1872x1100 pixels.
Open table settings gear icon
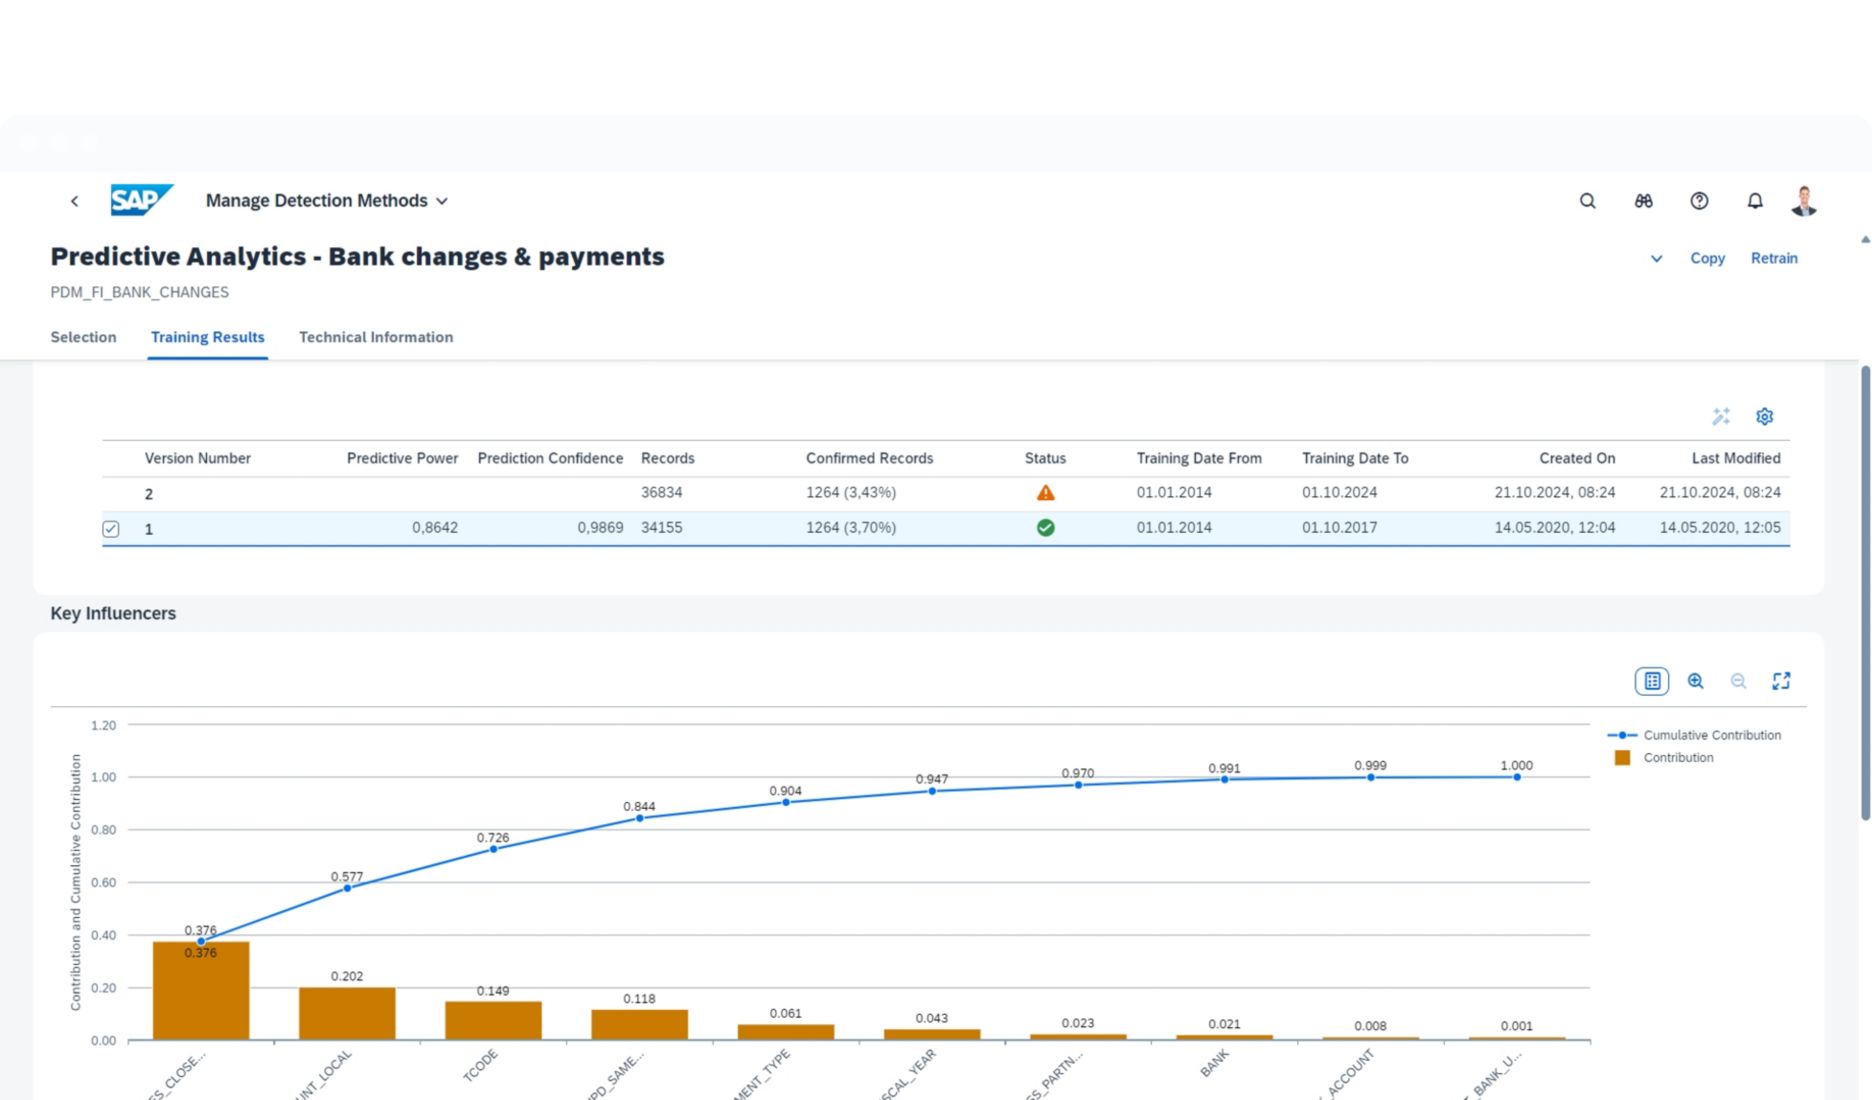coord(1764,416)
